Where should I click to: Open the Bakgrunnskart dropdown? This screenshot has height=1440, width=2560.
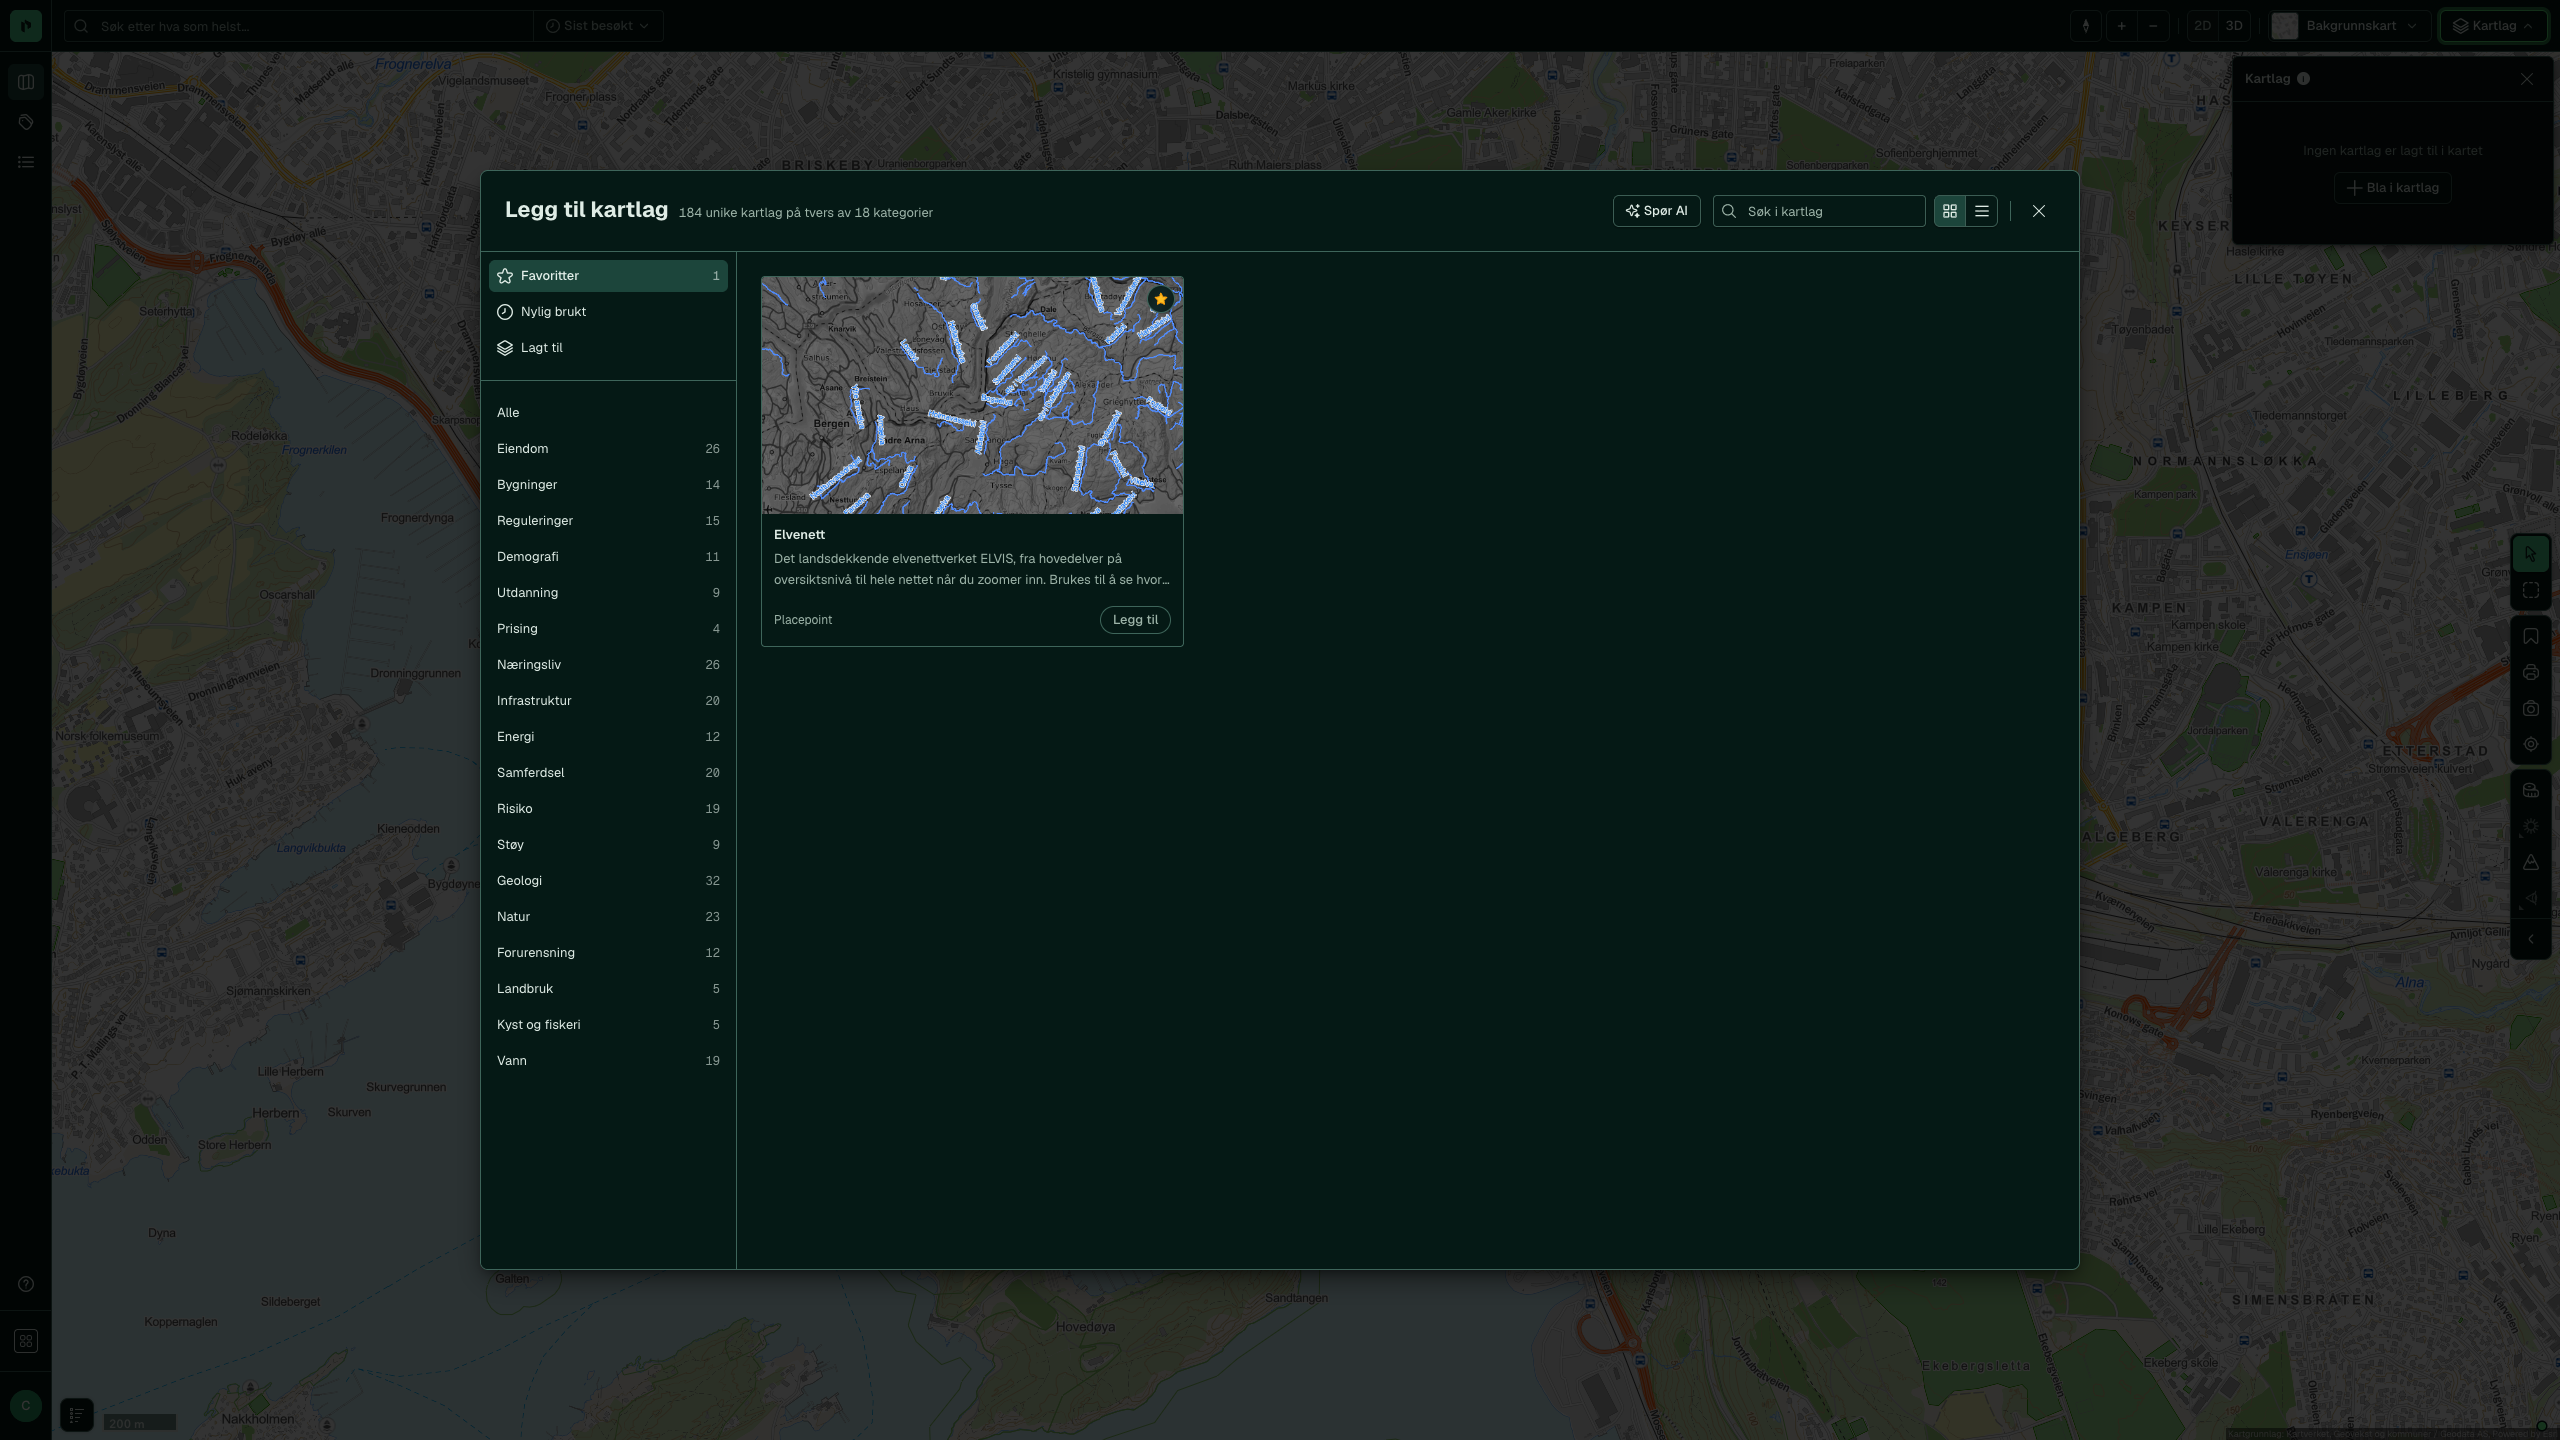2350,26
